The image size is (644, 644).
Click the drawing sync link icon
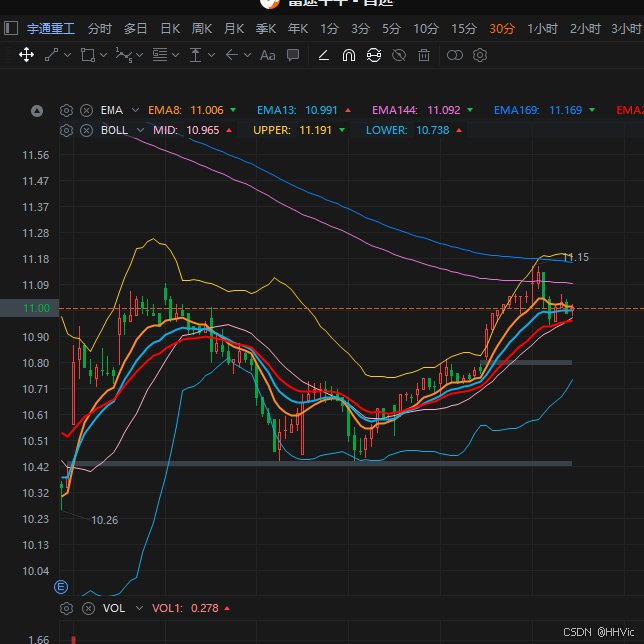click(374, 55)
